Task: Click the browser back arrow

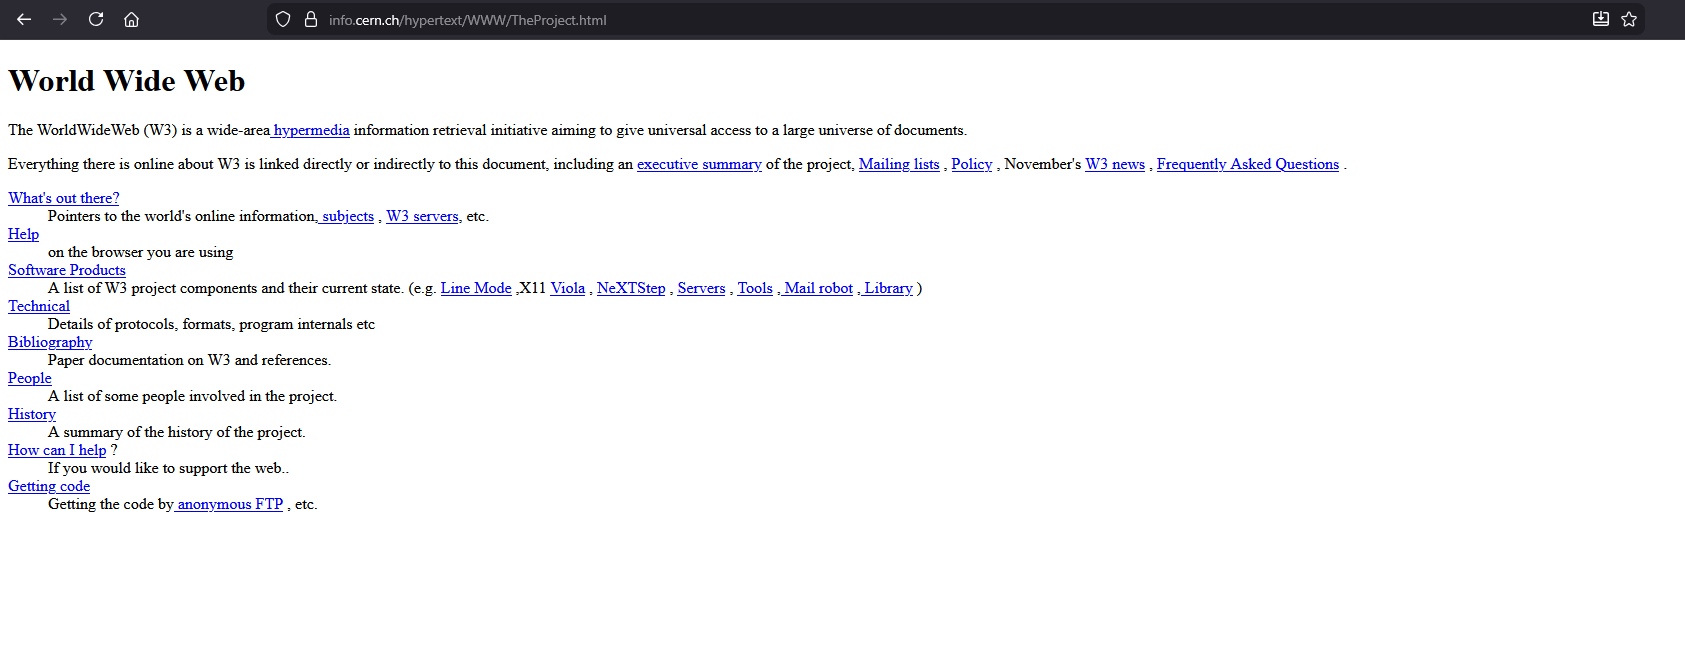Action: [x=24, y=19]
